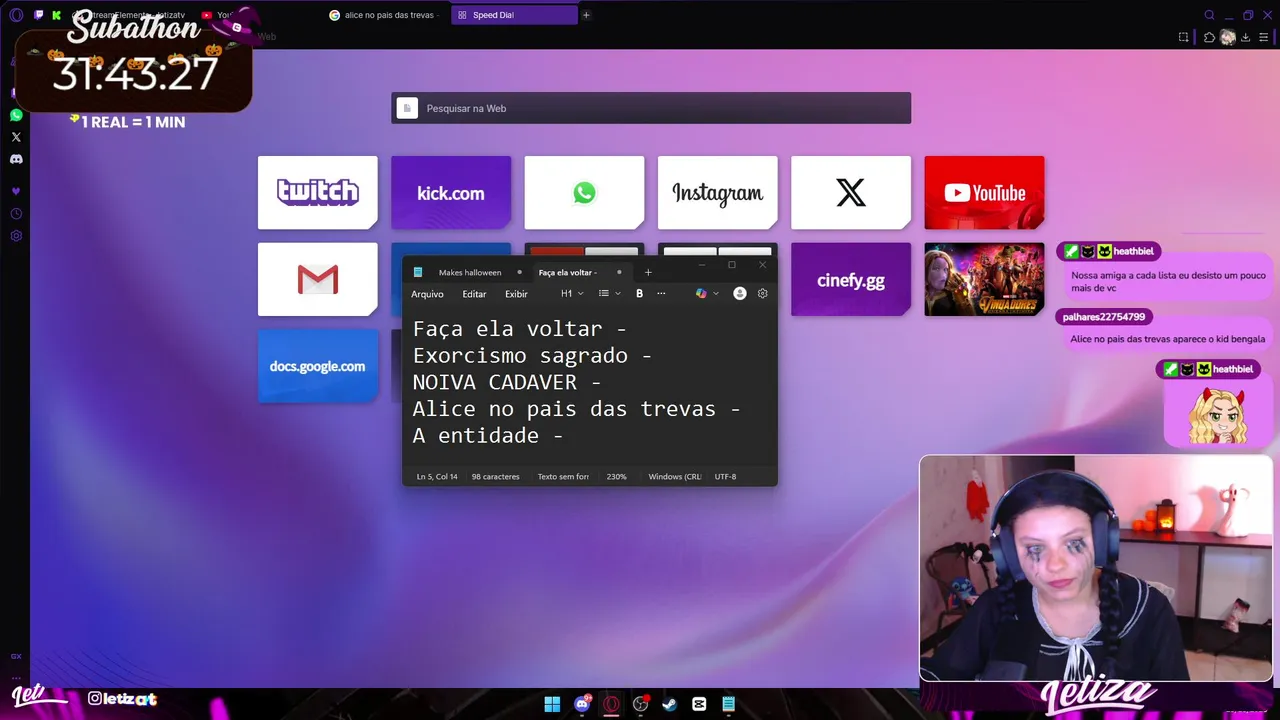
Task: Click the line Exorcismo sagrado in Notepad
Action: 532,355
